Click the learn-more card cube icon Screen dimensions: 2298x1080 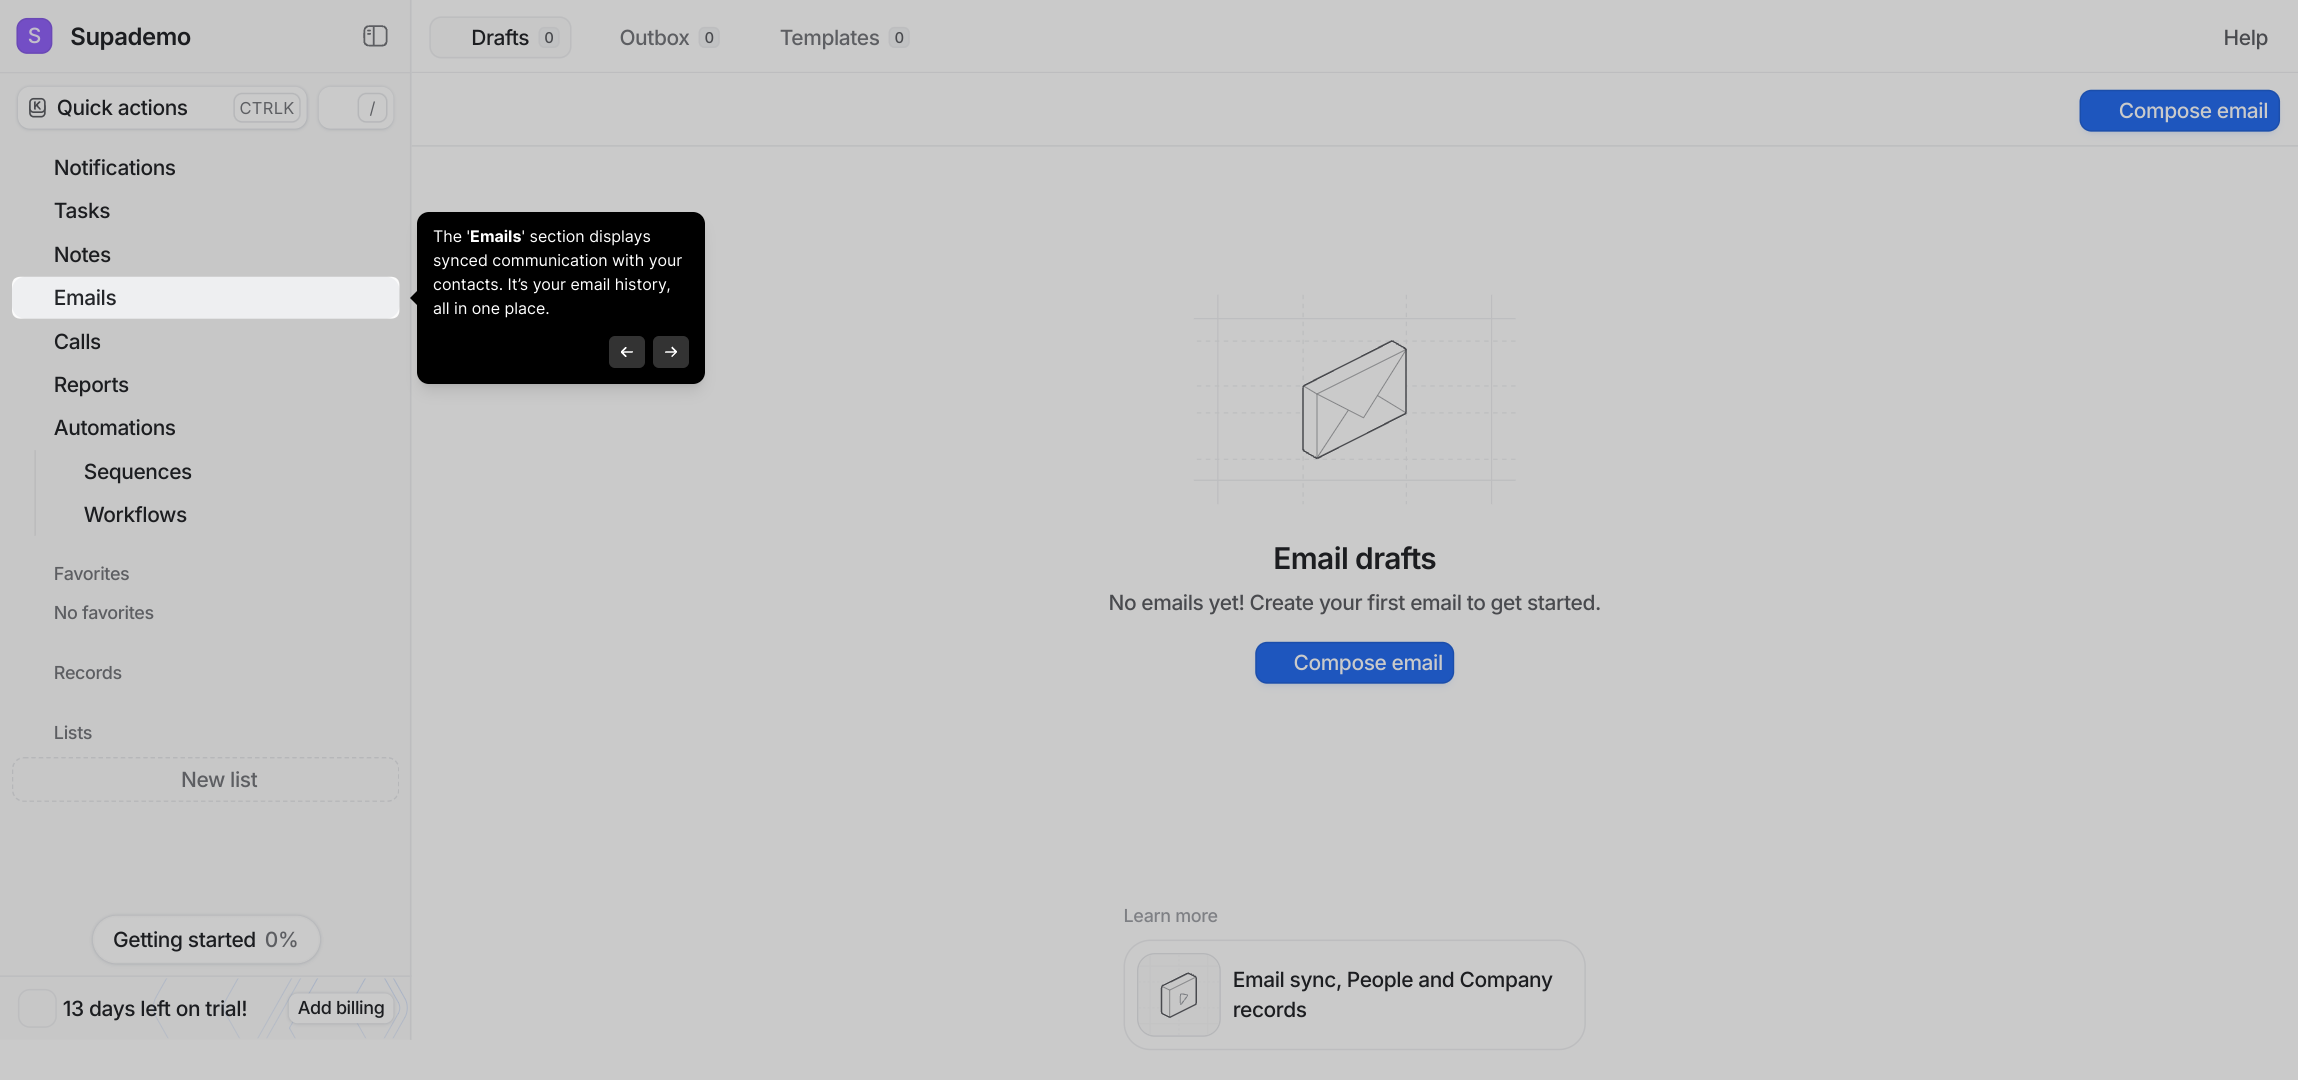click(x=1179, y=995)
